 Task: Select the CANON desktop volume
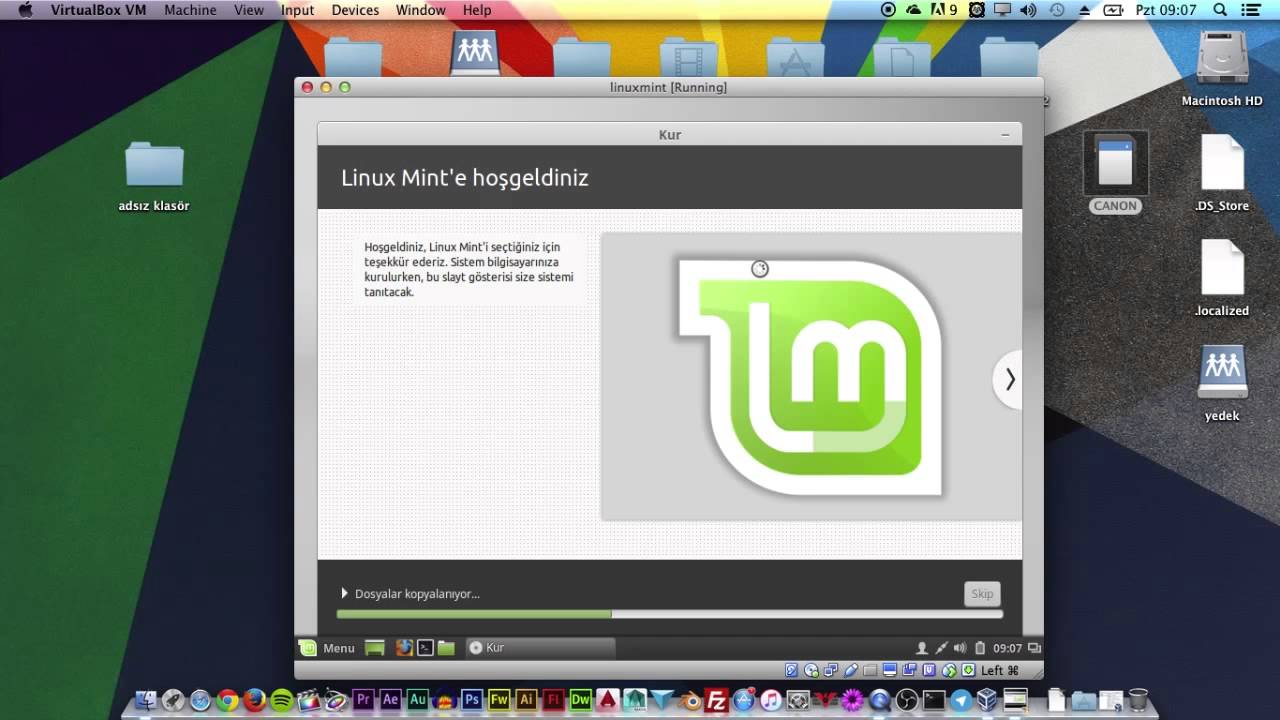(x=1115, y=172)
